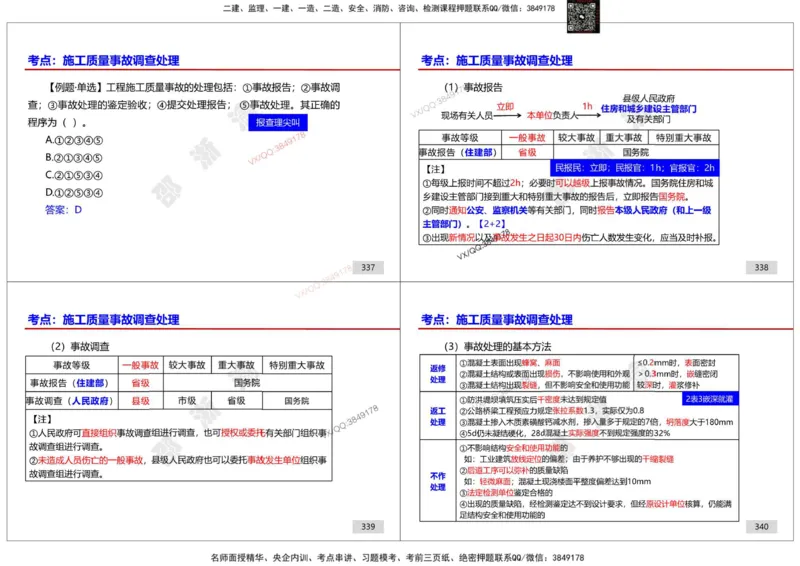The image size is (800, 566).
Task: Click the blue 不作处理 row label
Action: tap(438, 481)
